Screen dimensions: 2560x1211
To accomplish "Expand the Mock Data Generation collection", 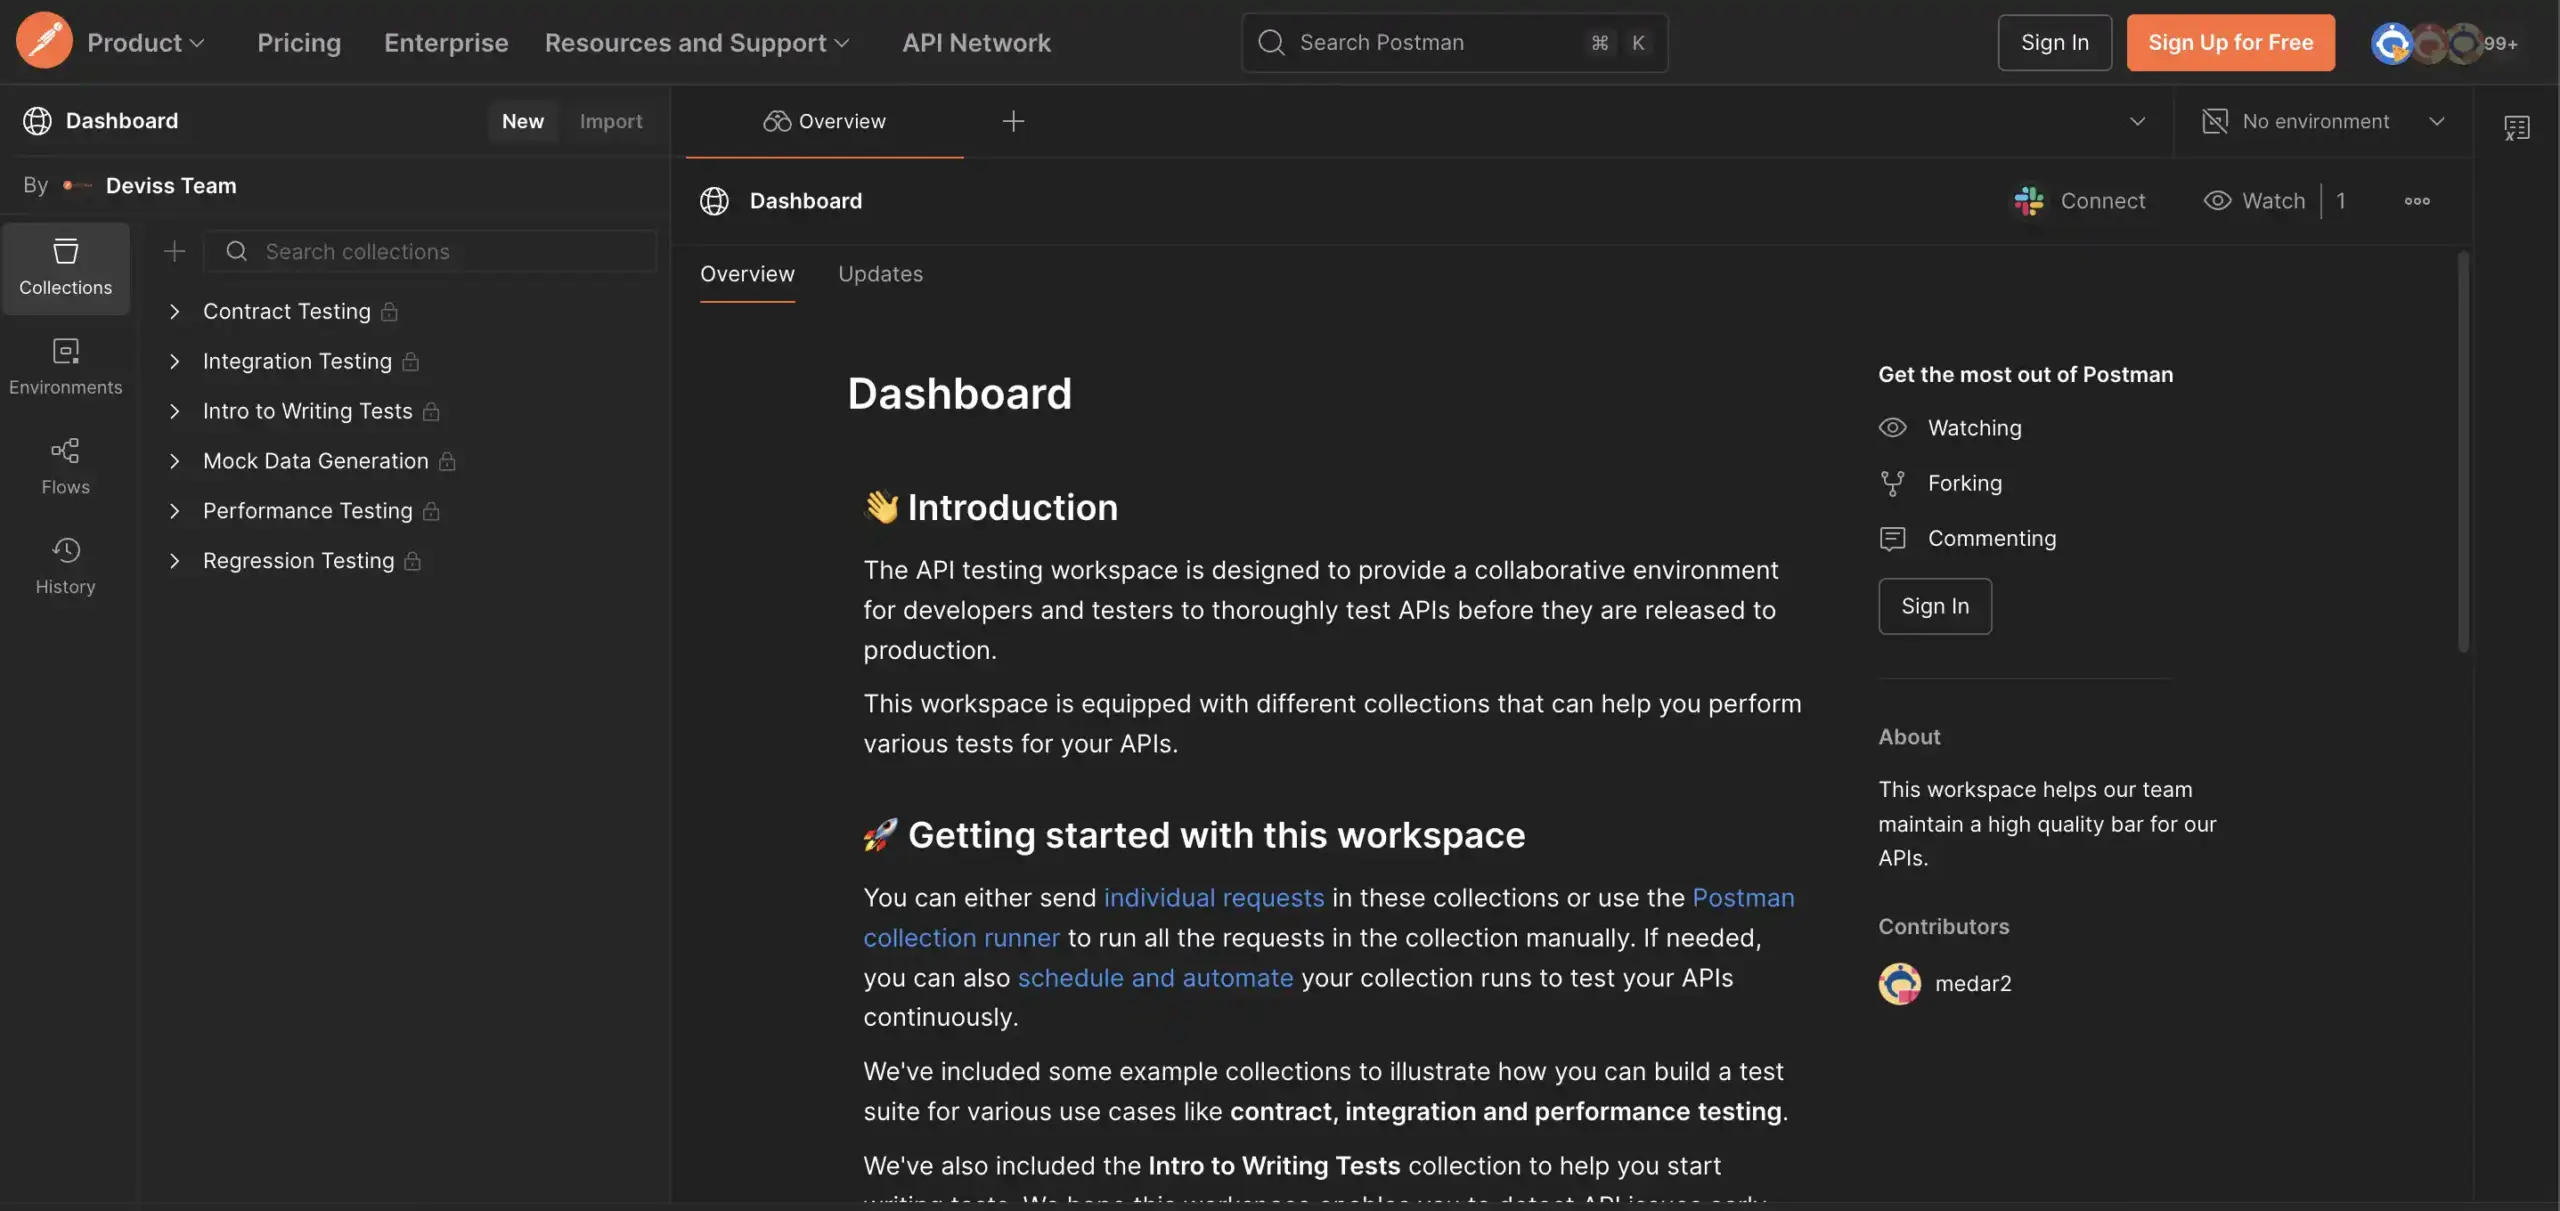I will pos(174,462).
